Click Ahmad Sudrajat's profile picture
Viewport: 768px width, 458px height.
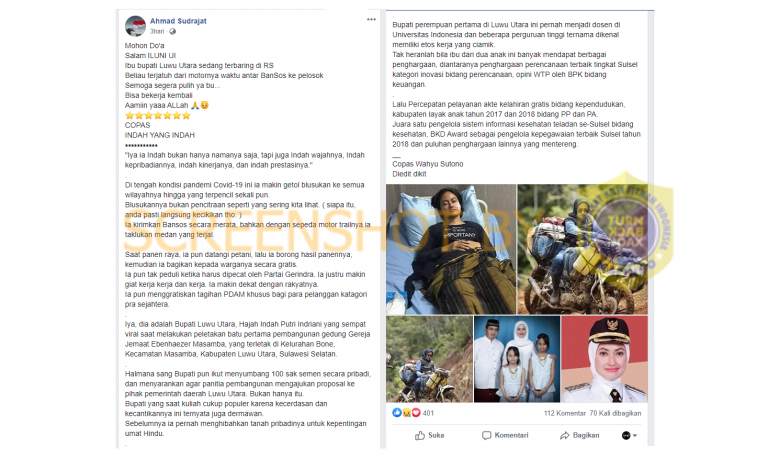(135, 26)
